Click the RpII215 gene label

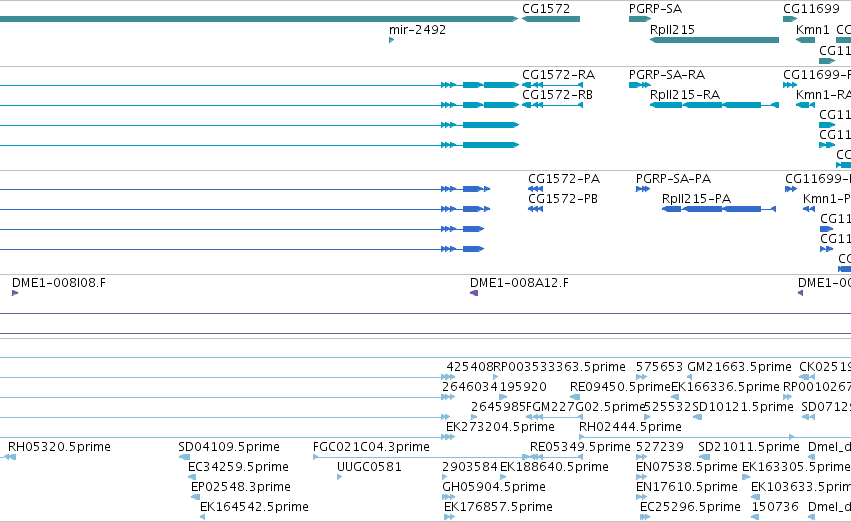(672, 30)
